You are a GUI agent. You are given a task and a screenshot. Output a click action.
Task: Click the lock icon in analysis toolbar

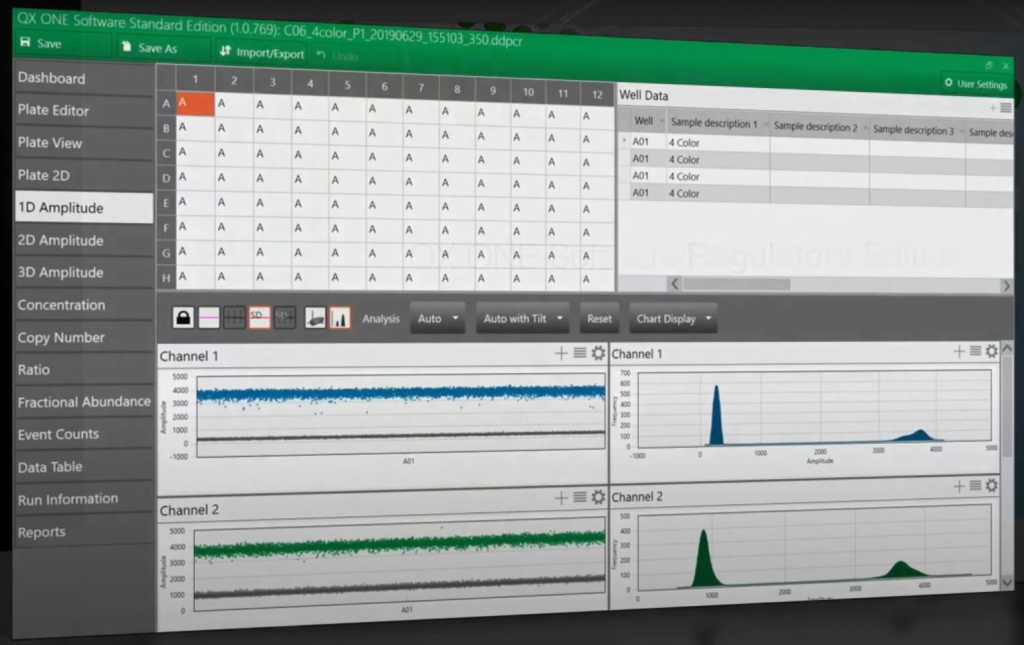(x=183, y=317)
